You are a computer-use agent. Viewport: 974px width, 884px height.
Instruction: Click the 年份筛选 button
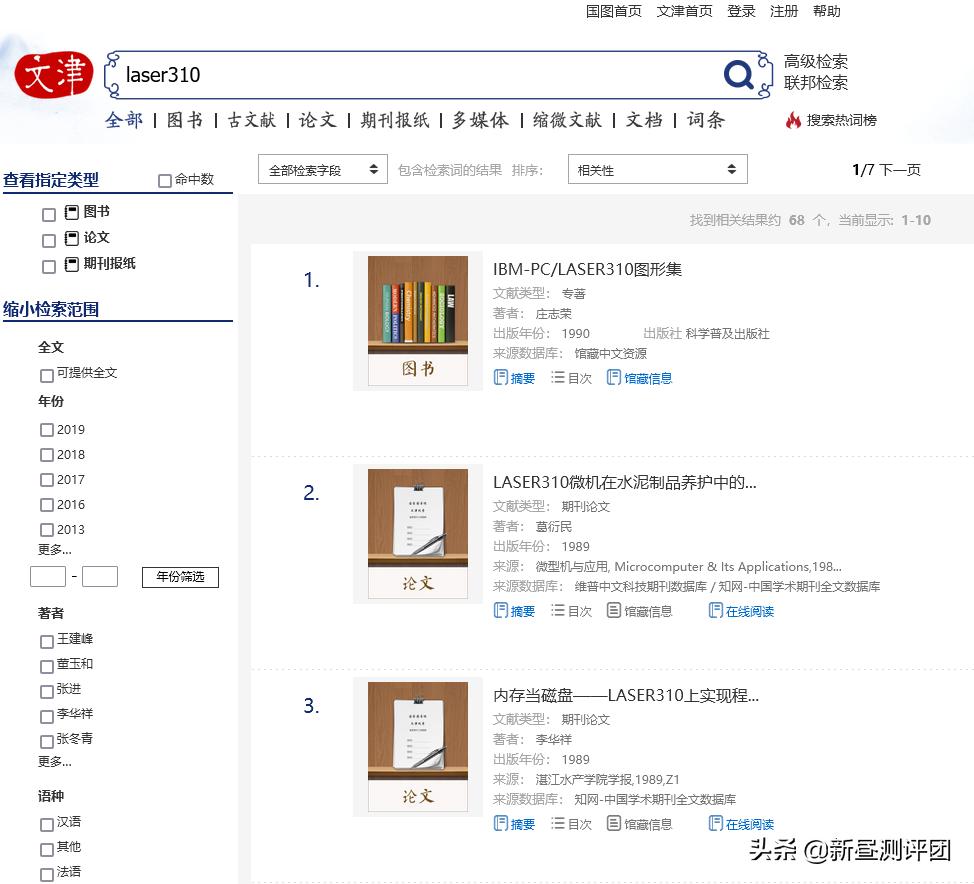[x=179, y=577]
